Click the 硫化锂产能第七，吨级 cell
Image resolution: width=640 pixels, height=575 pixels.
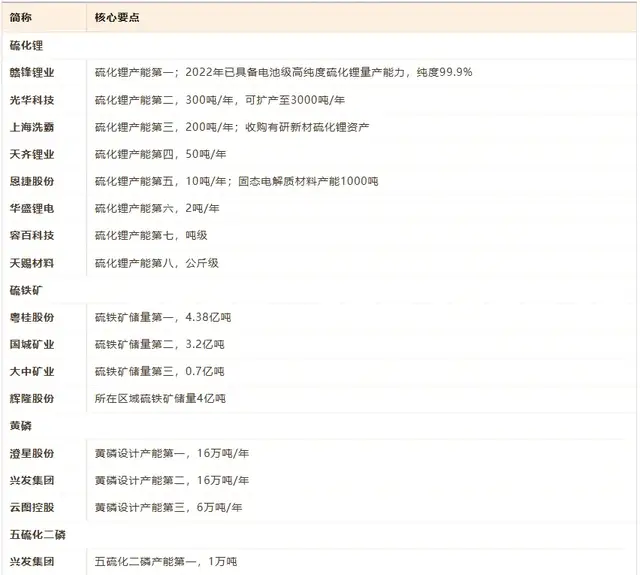[151, 235]
